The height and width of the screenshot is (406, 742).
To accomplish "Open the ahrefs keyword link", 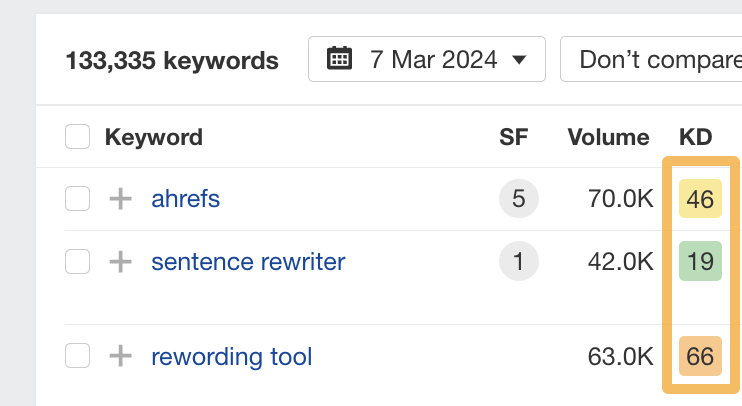I will [185, 199].
